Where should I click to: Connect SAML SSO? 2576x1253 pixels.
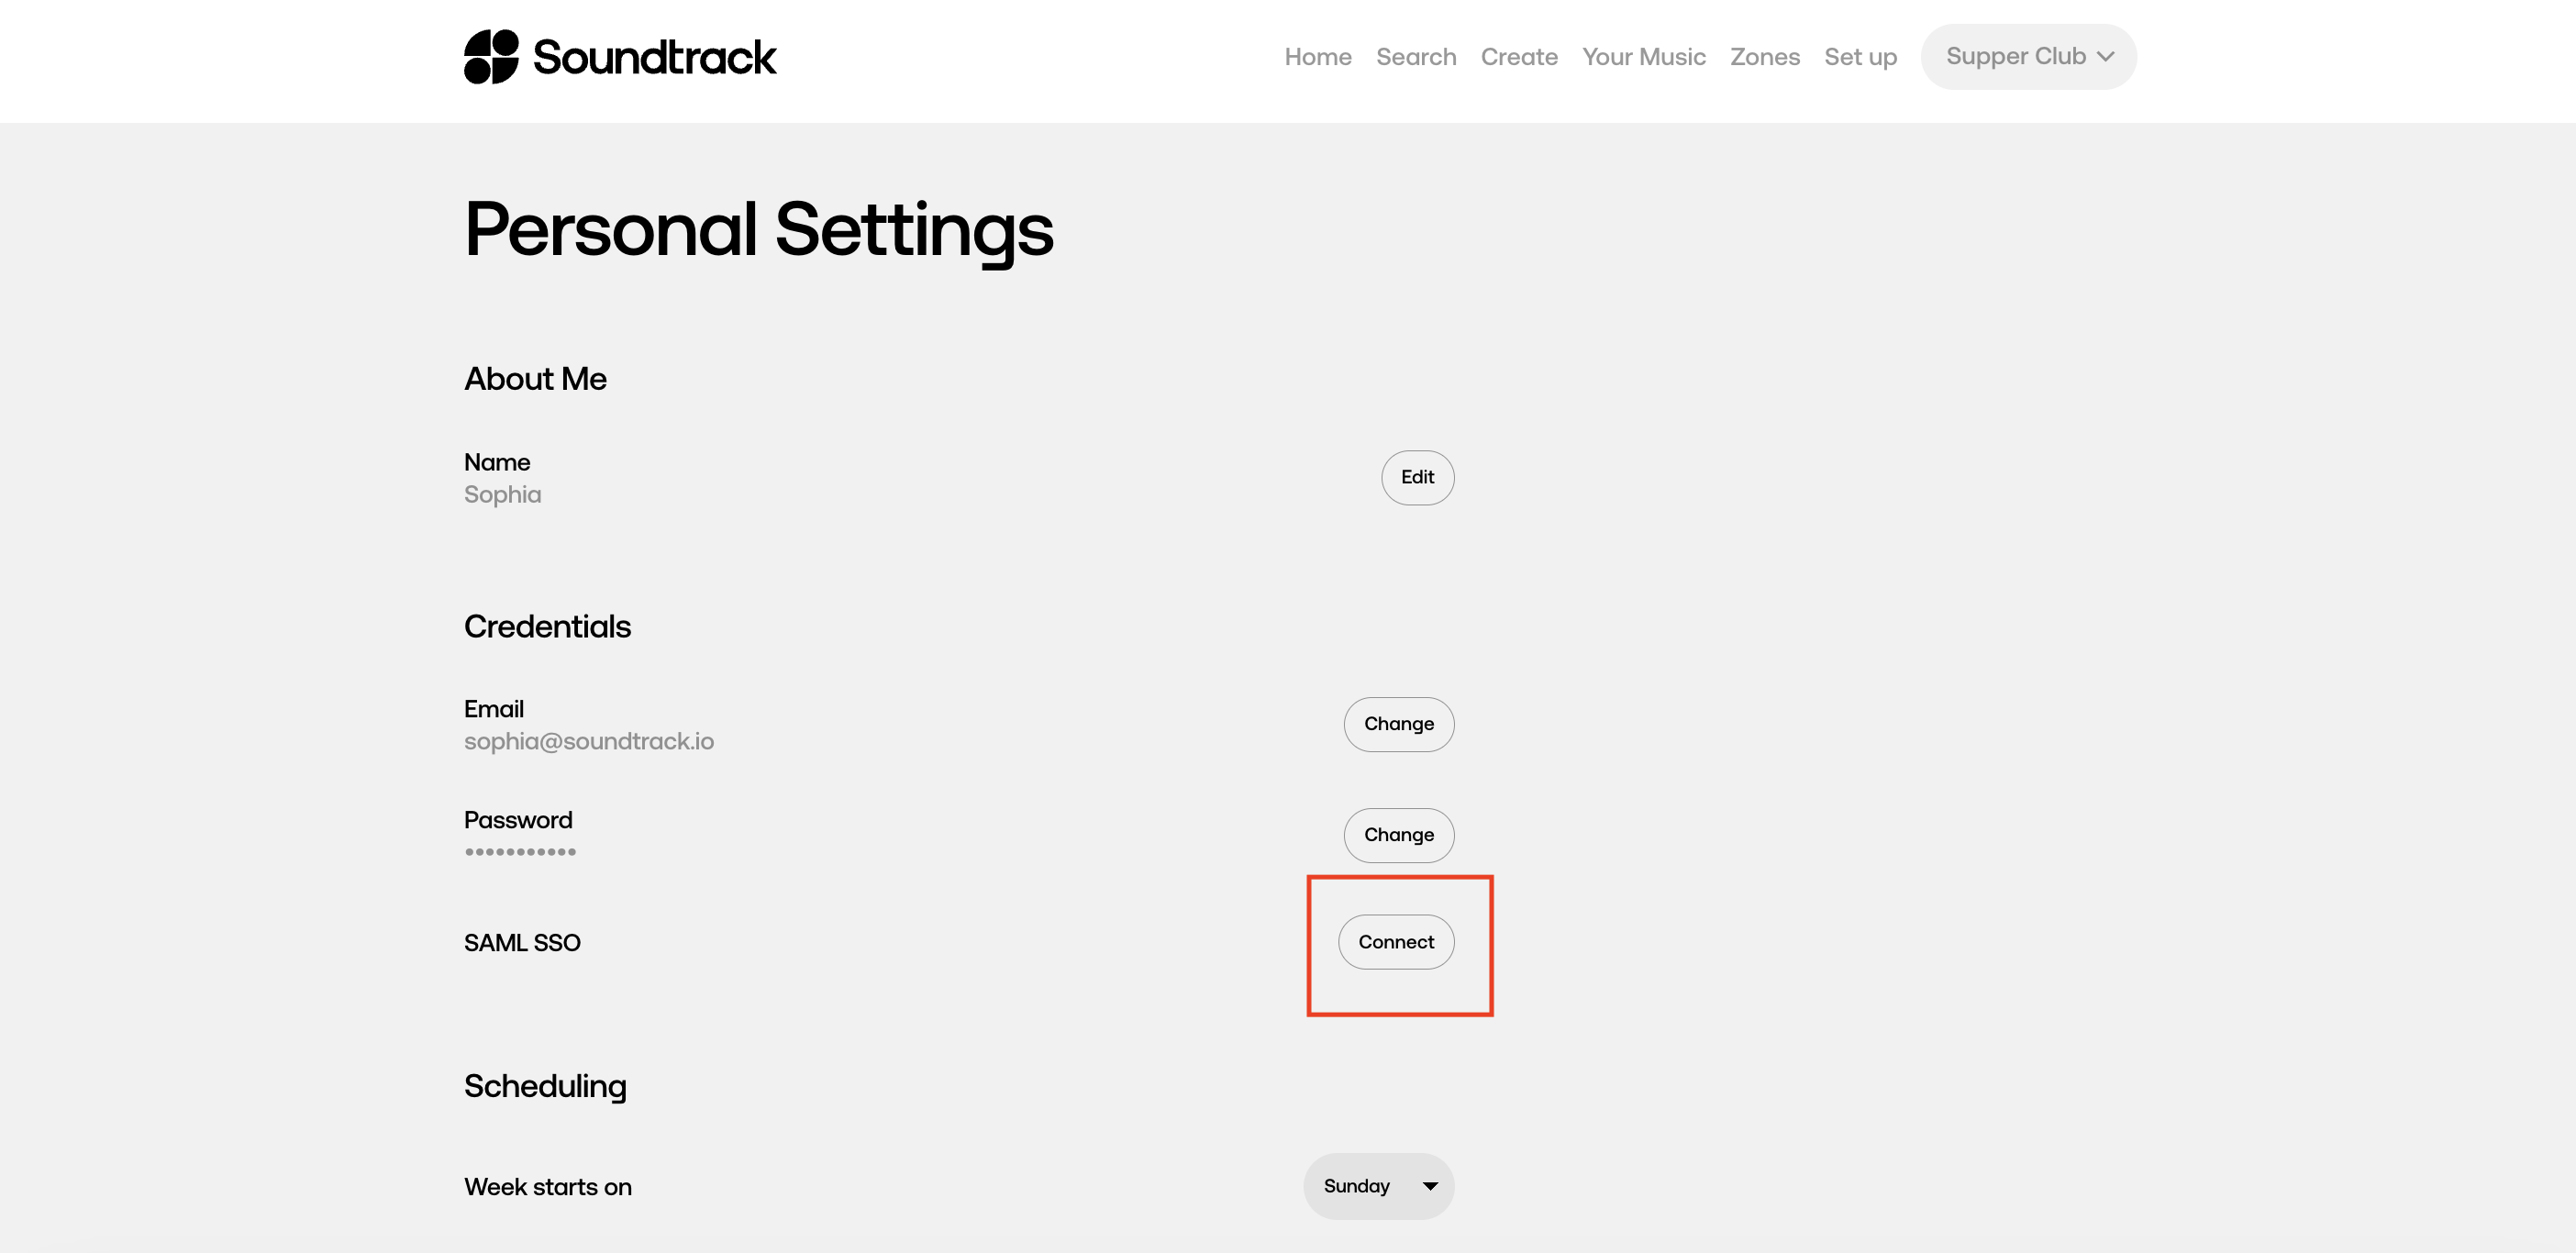coord(1395,943)
